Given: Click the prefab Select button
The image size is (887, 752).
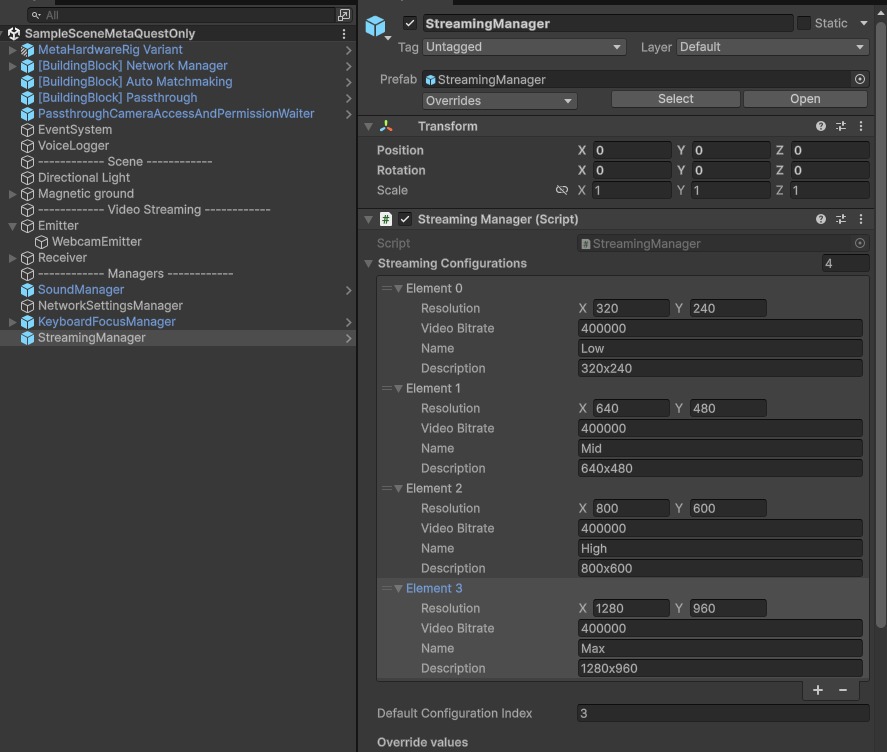Looking at the screenshot, I should click(x=675, y=99).
